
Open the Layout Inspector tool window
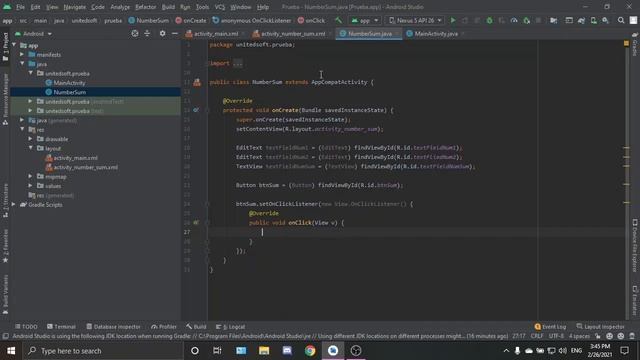[x=600, y=327]
